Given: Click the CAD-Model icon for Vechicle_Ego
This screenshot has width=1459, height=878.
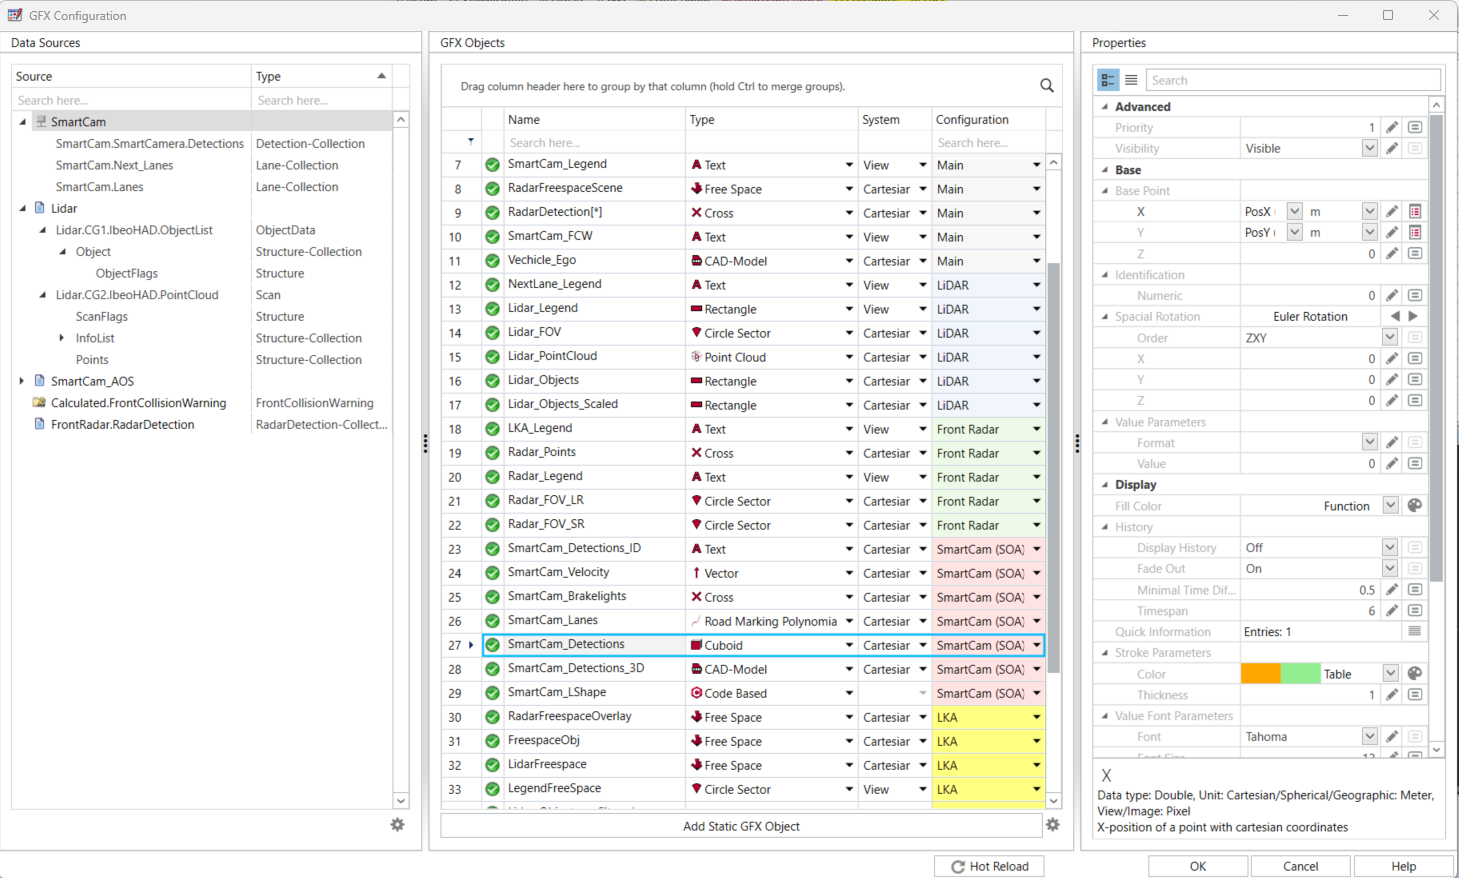Looking at the screenshot, I should tap(697, 261).
